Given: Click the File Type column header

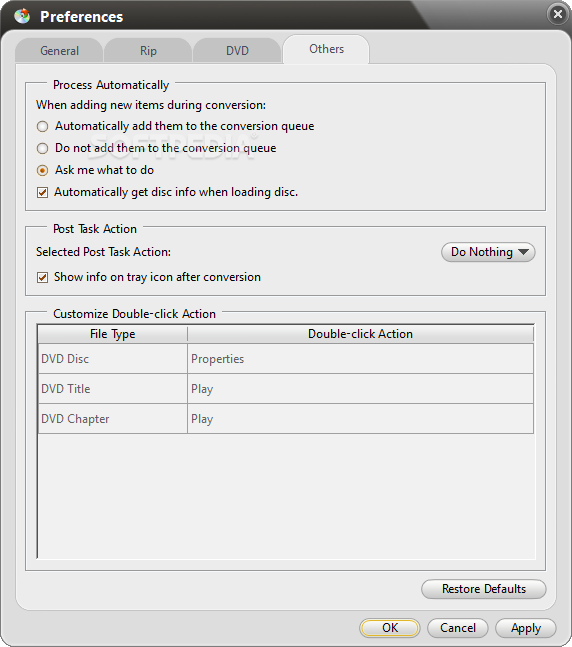Looking at the screenshot, I should click(x=113, y=334).
